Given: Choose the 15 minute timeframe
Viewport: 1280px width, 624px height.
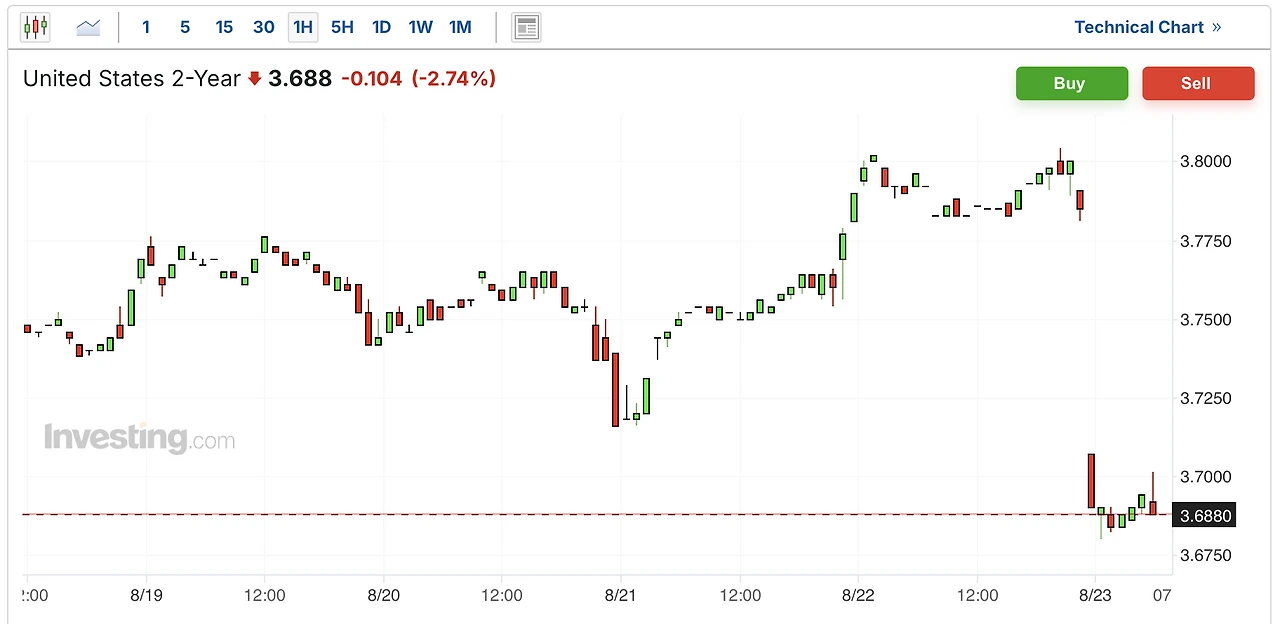Looking at the screenshot, I should click(x=224, y=27).
